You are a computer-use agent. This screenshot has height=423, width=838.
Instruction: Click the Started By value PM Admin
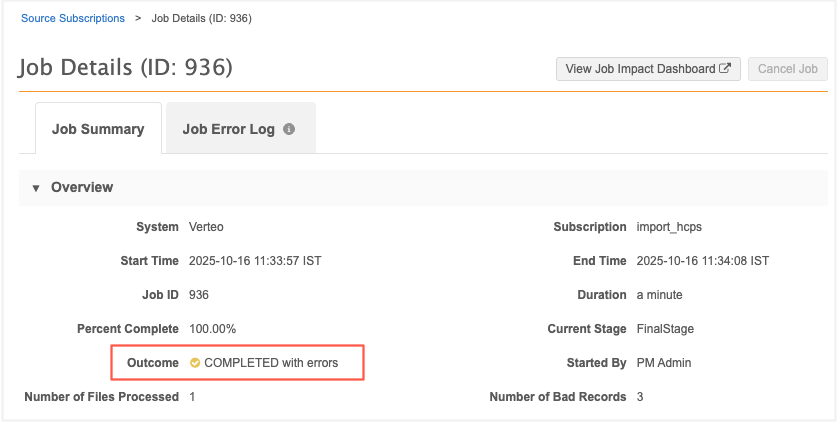[x=665, y=363]
